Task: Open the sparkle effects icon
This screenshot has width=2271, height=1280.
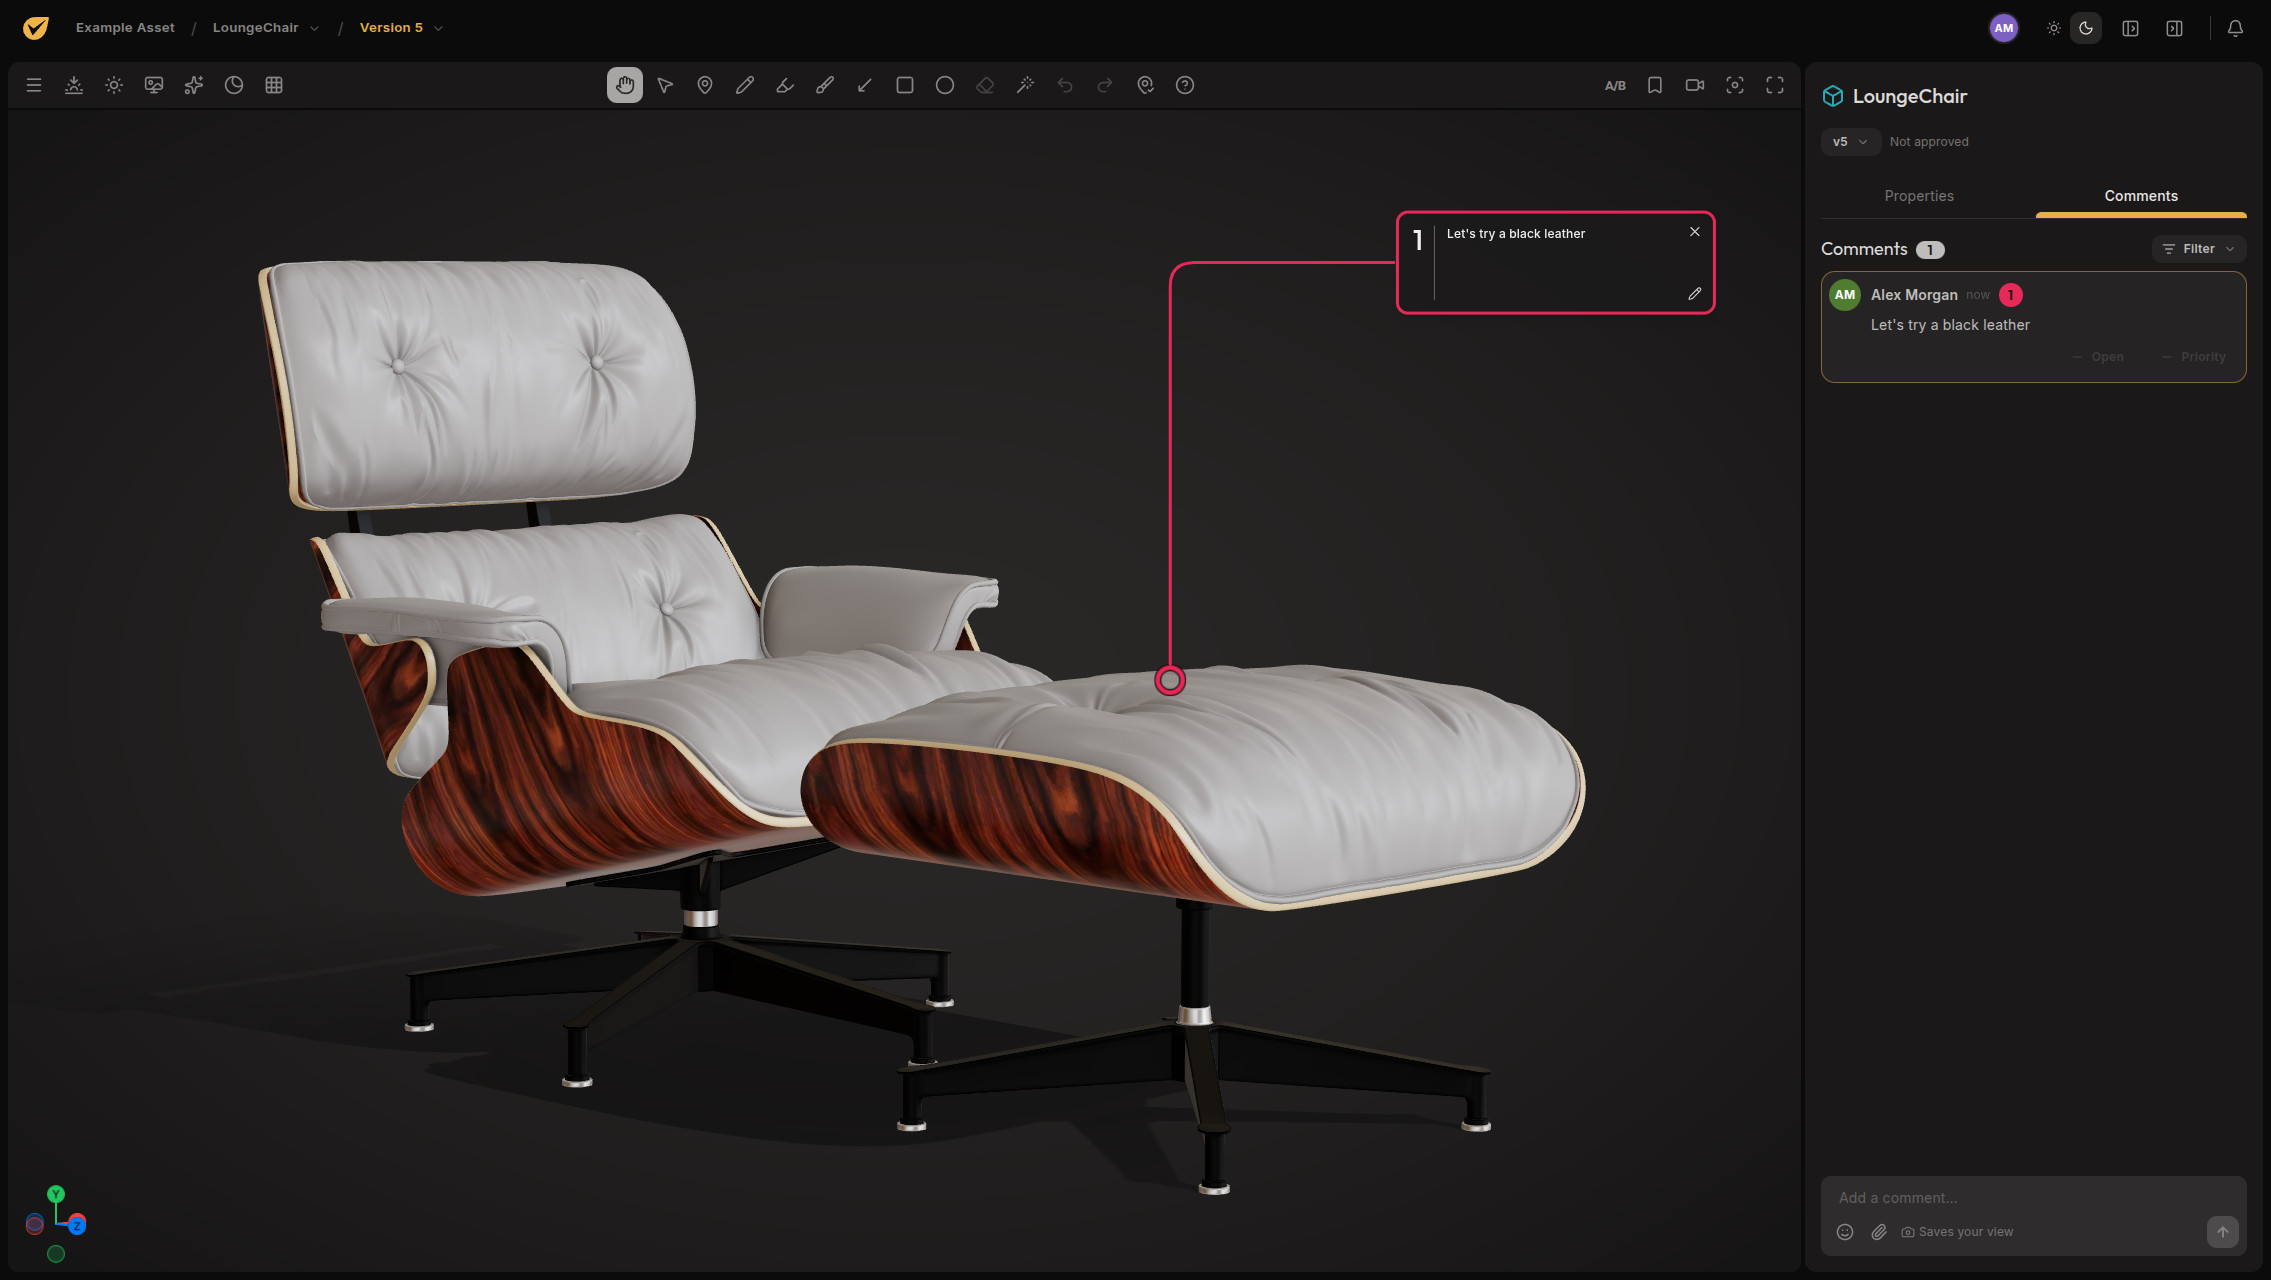Action: (194, 85)
